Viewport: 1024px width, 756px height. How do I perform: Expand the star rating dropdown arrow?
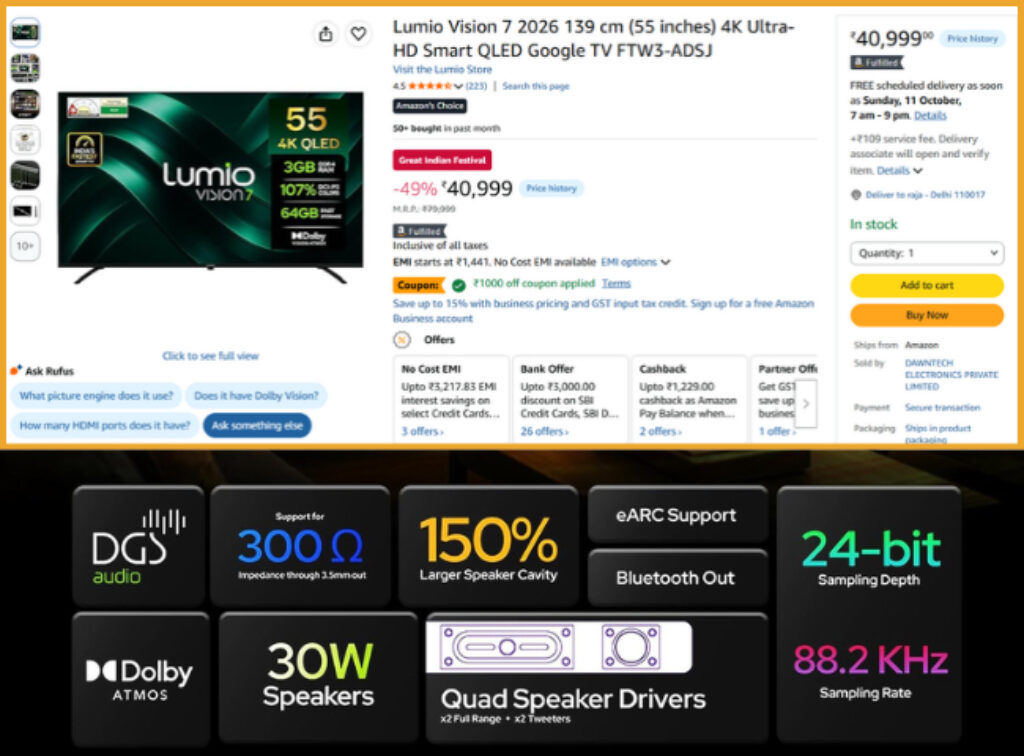pos(458,86)
